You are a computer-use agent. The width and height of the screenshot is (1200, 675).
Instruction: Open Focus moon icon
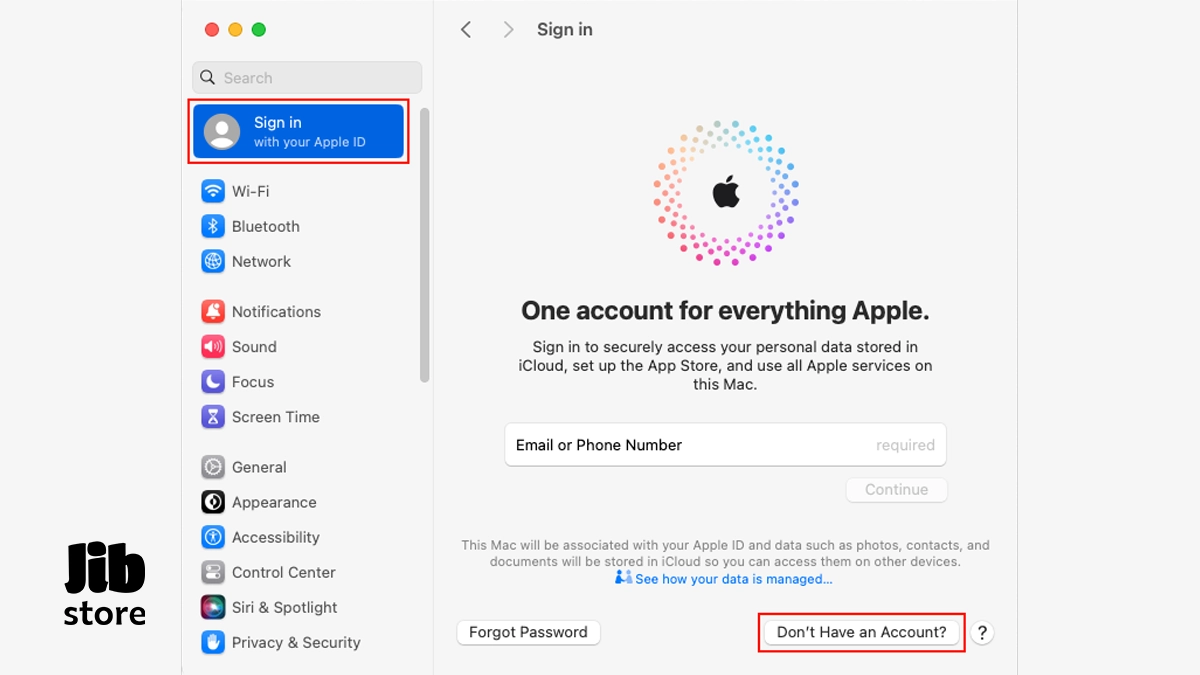213,382
